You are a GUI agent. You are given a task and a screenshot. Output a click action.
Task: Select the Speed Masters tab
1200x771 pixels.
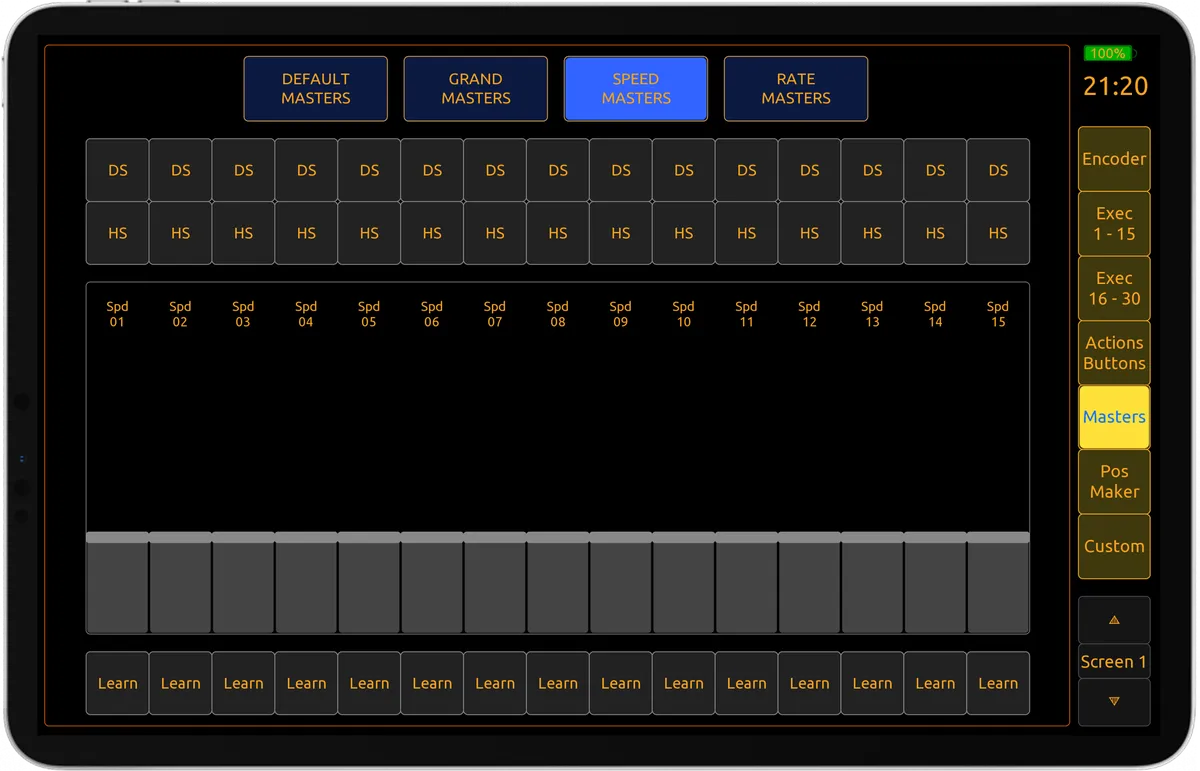pos(636,89)
